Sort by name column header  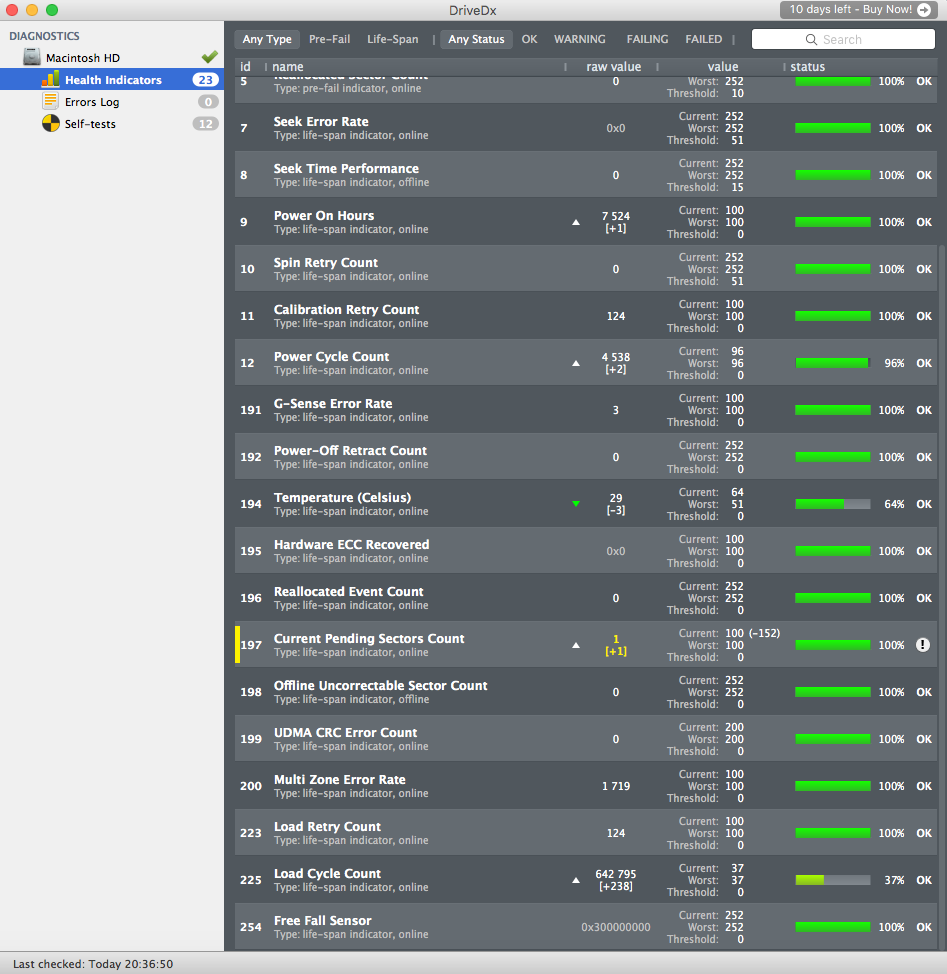click(x=288, y=66)
